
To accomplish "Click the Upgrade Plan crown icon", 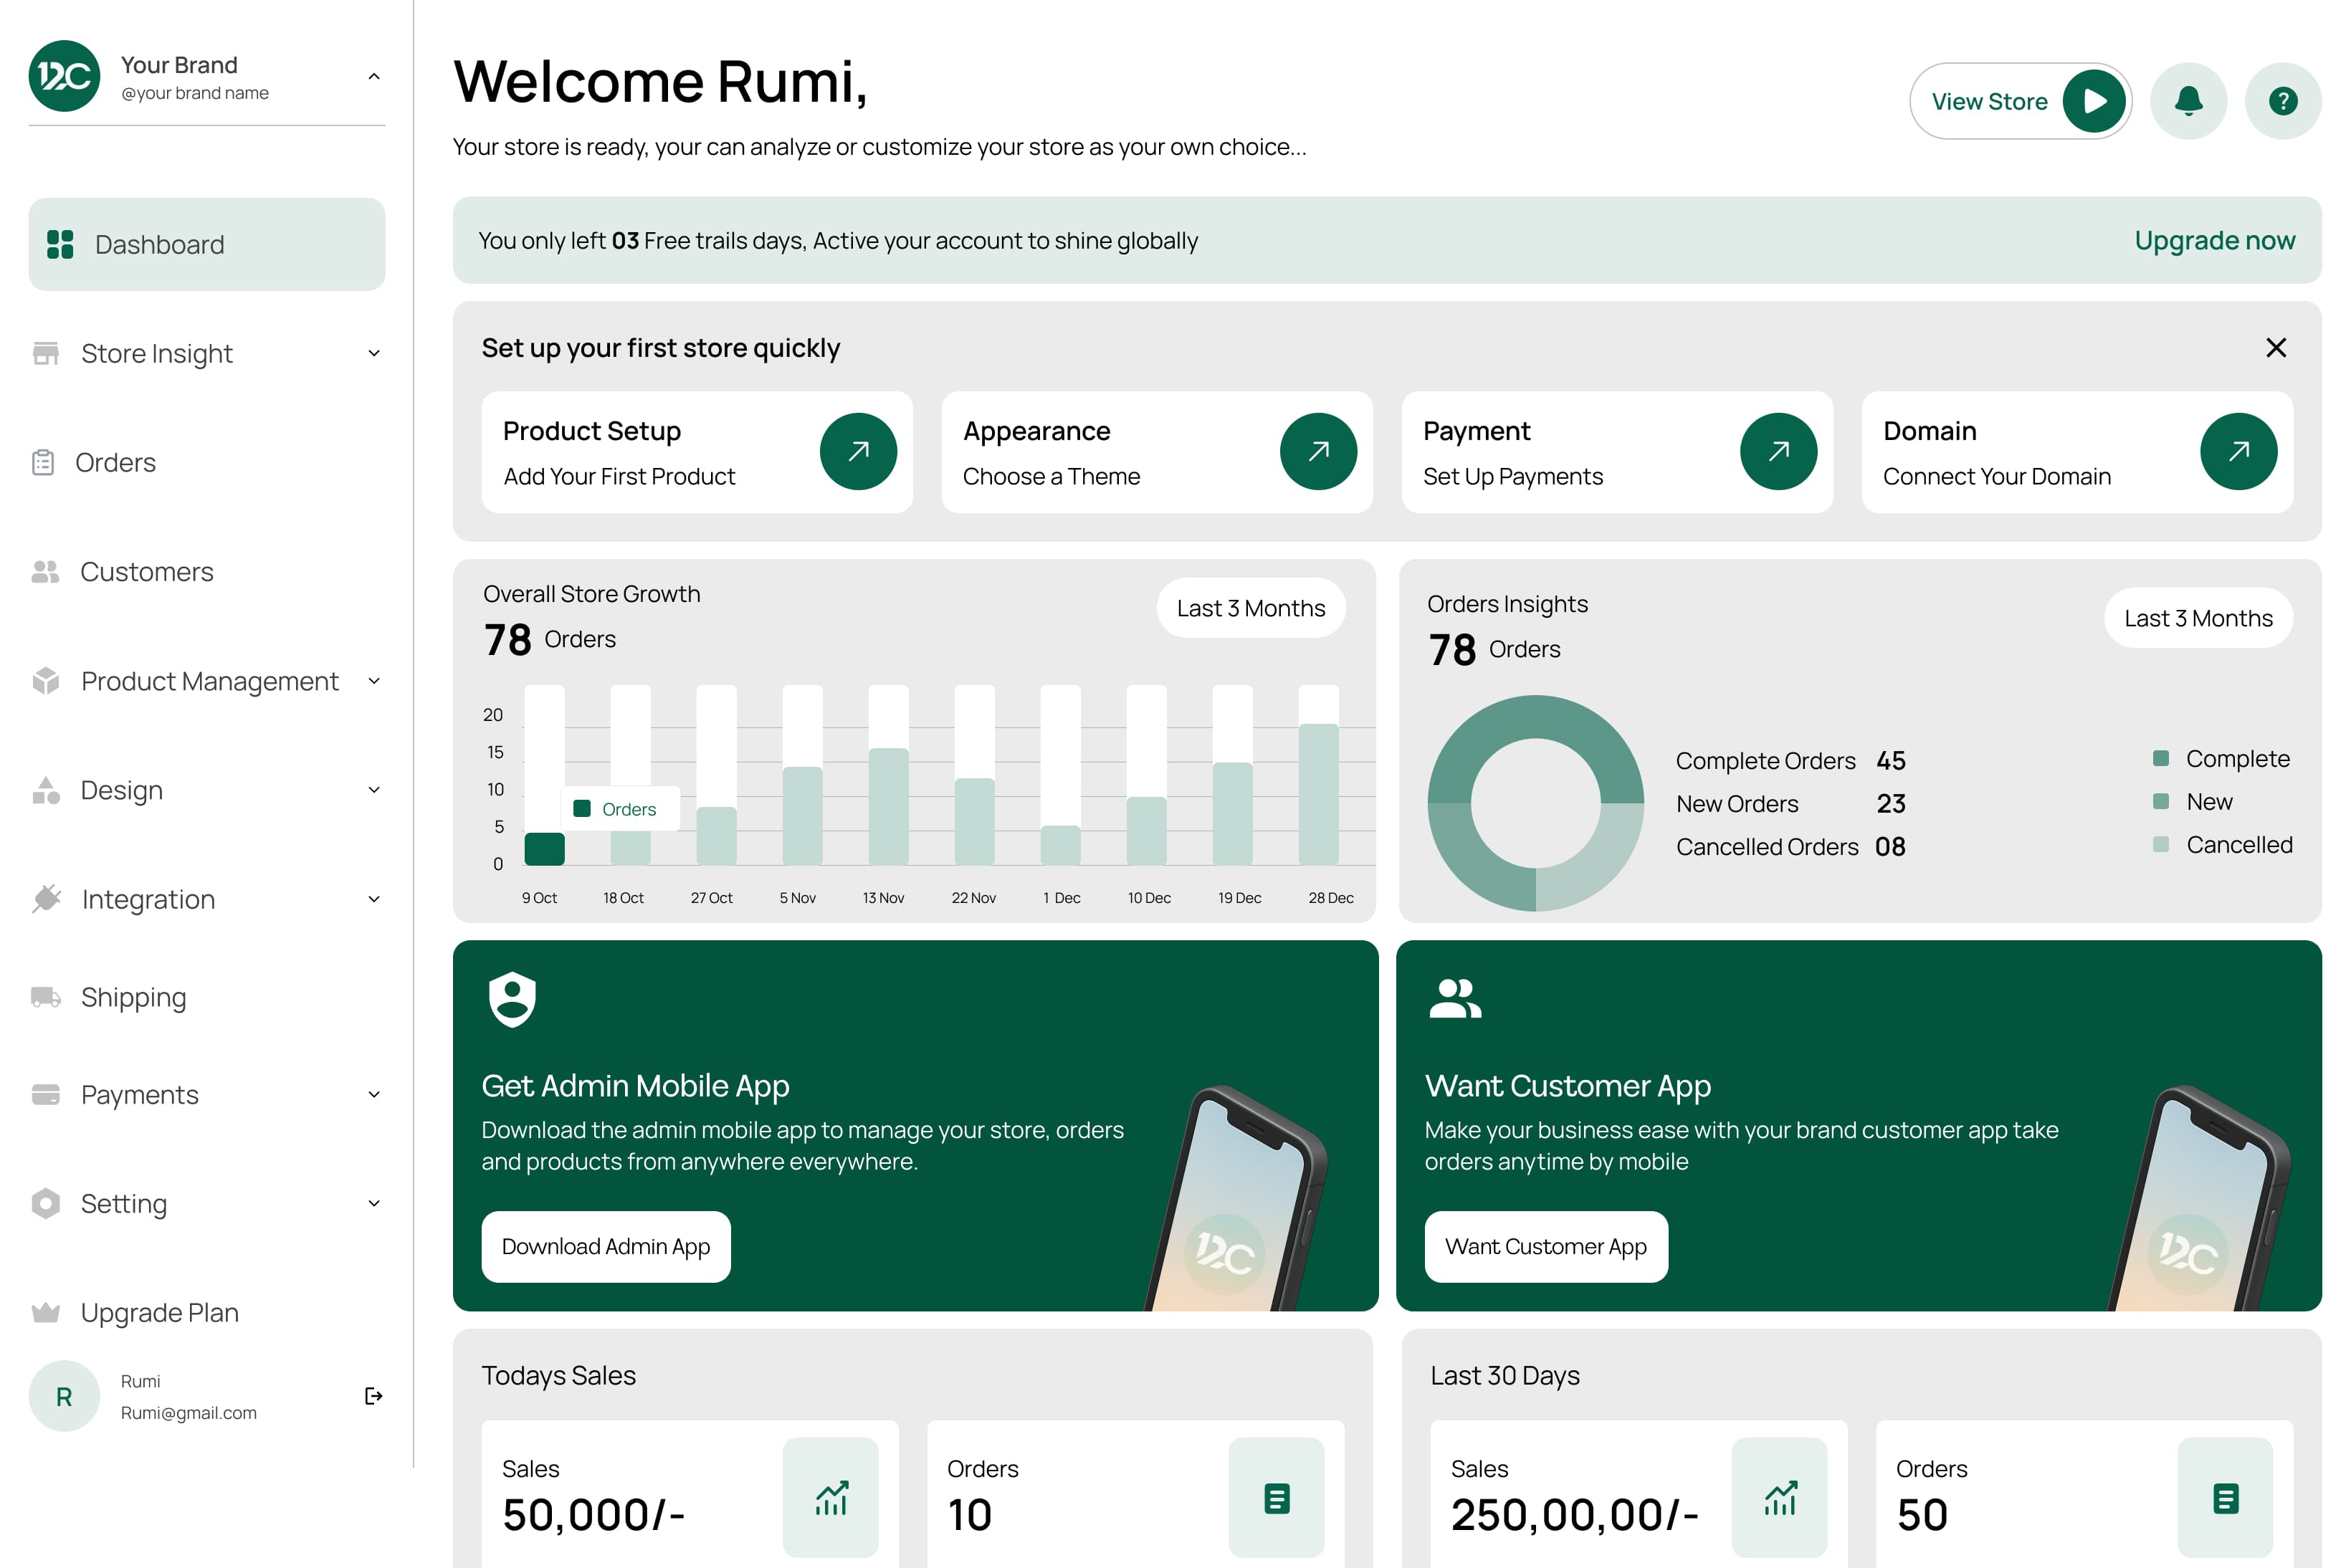I will pos(46,1312).
